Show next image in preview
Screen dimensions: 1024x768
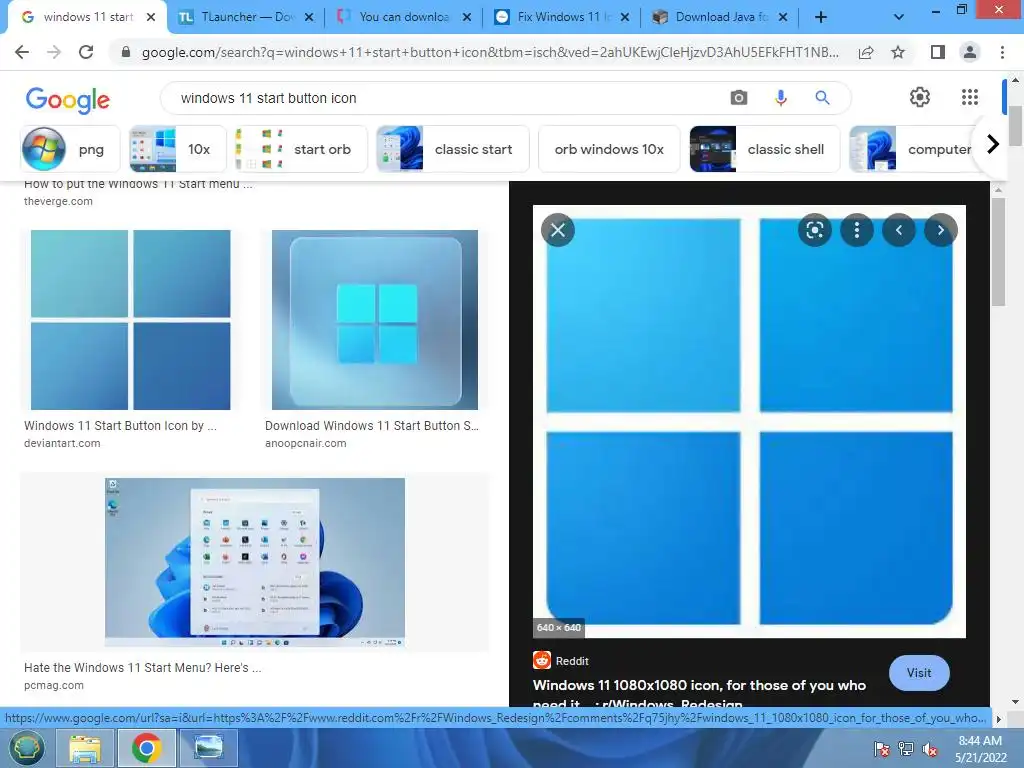(940, 230)
